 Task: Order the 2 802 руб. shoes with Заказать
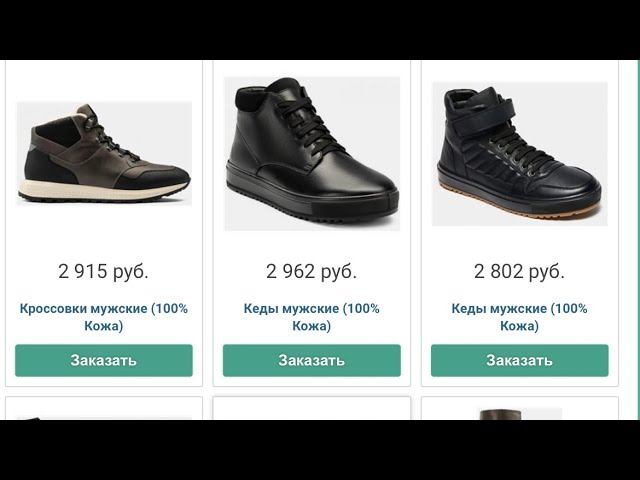[520, 360]
